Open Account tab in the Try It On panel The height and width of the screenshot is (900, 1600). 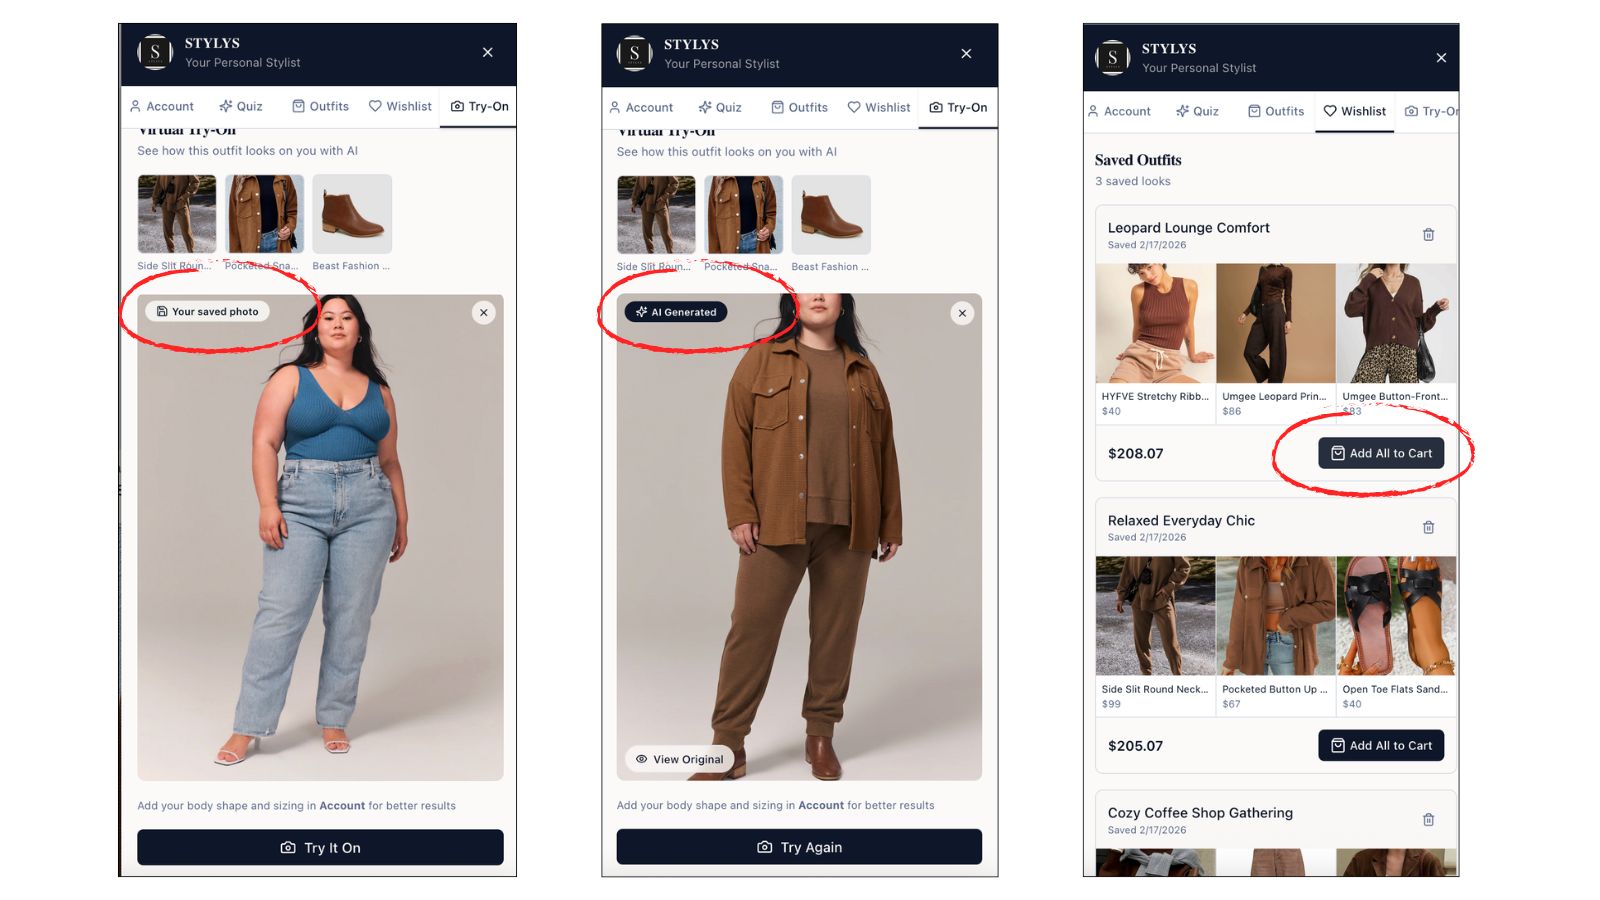click(162, 106)
